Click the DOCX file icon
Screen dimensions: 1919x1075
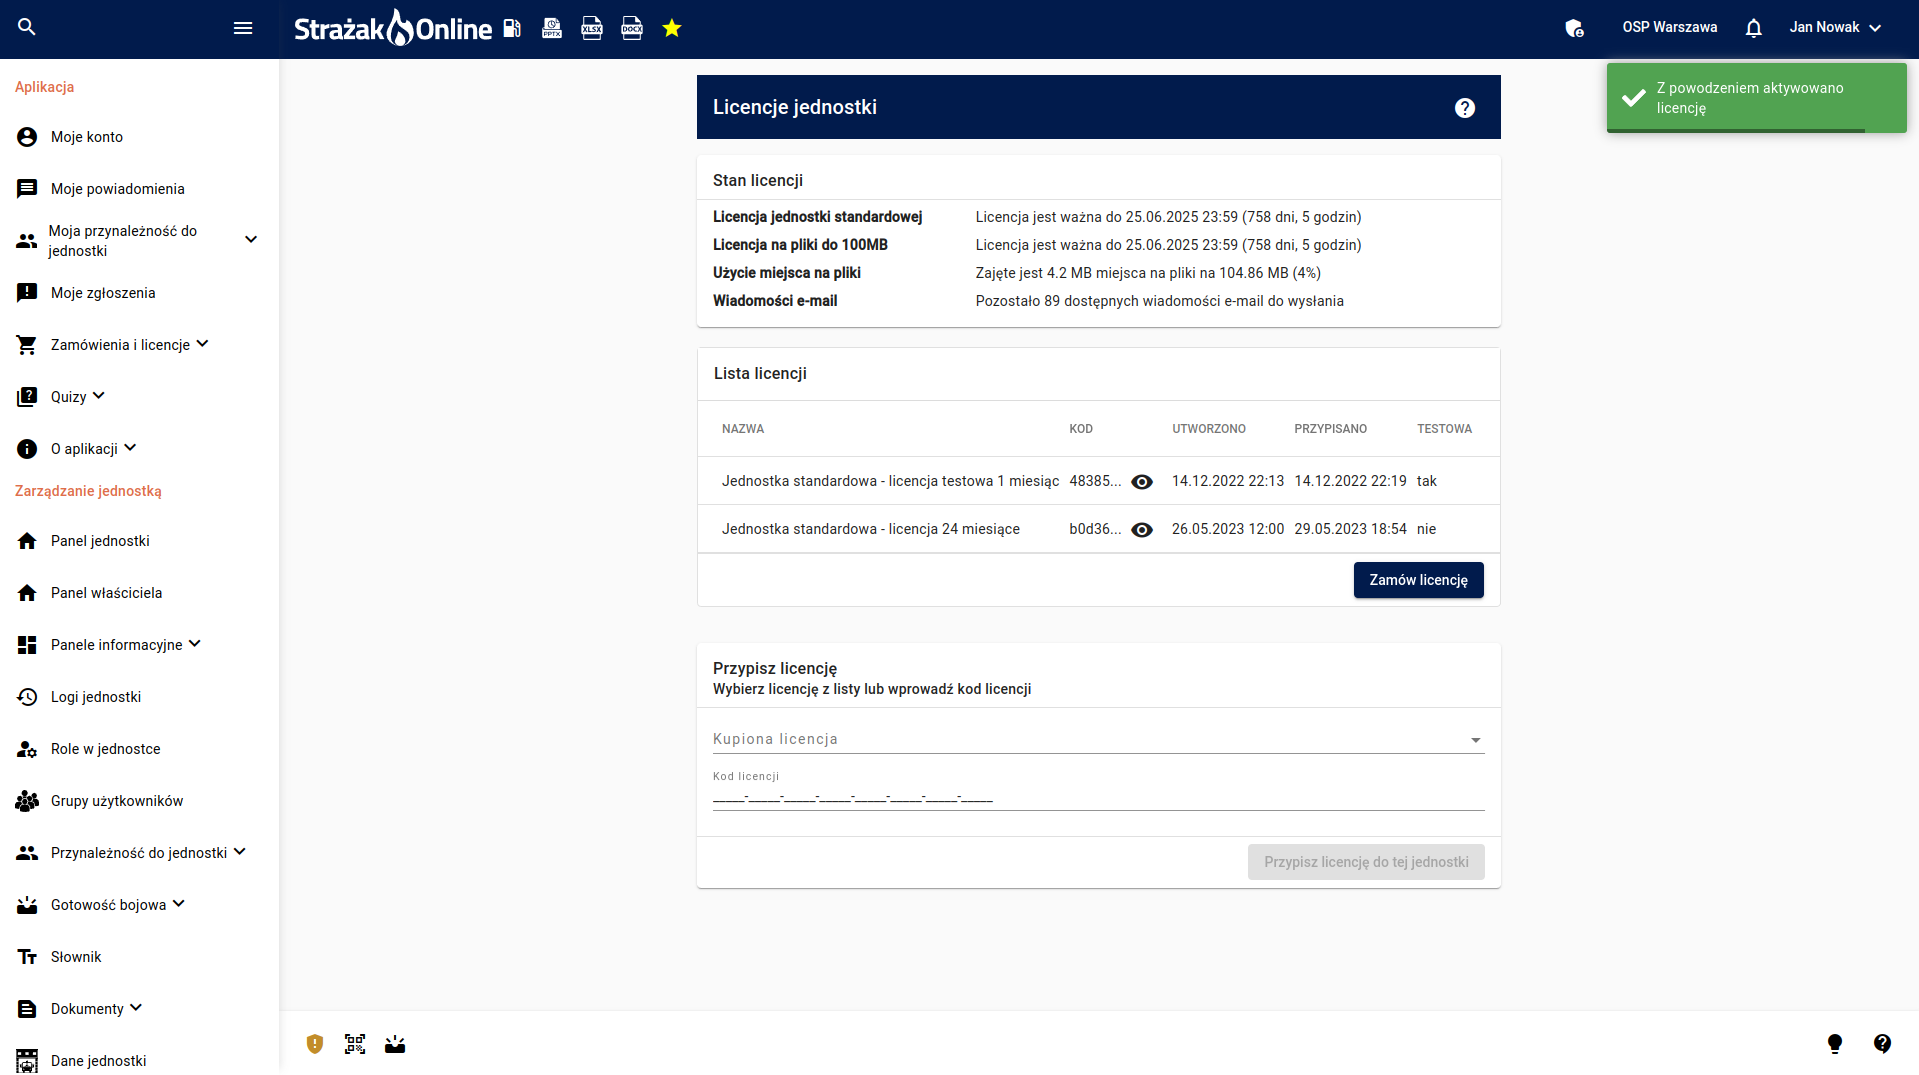pyautogui.click(x=632, y=28)
